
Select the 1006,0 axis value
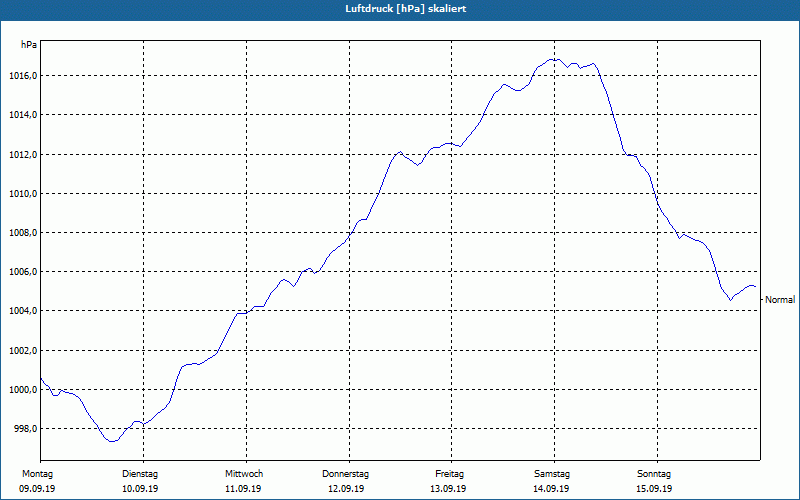[23, 272]
